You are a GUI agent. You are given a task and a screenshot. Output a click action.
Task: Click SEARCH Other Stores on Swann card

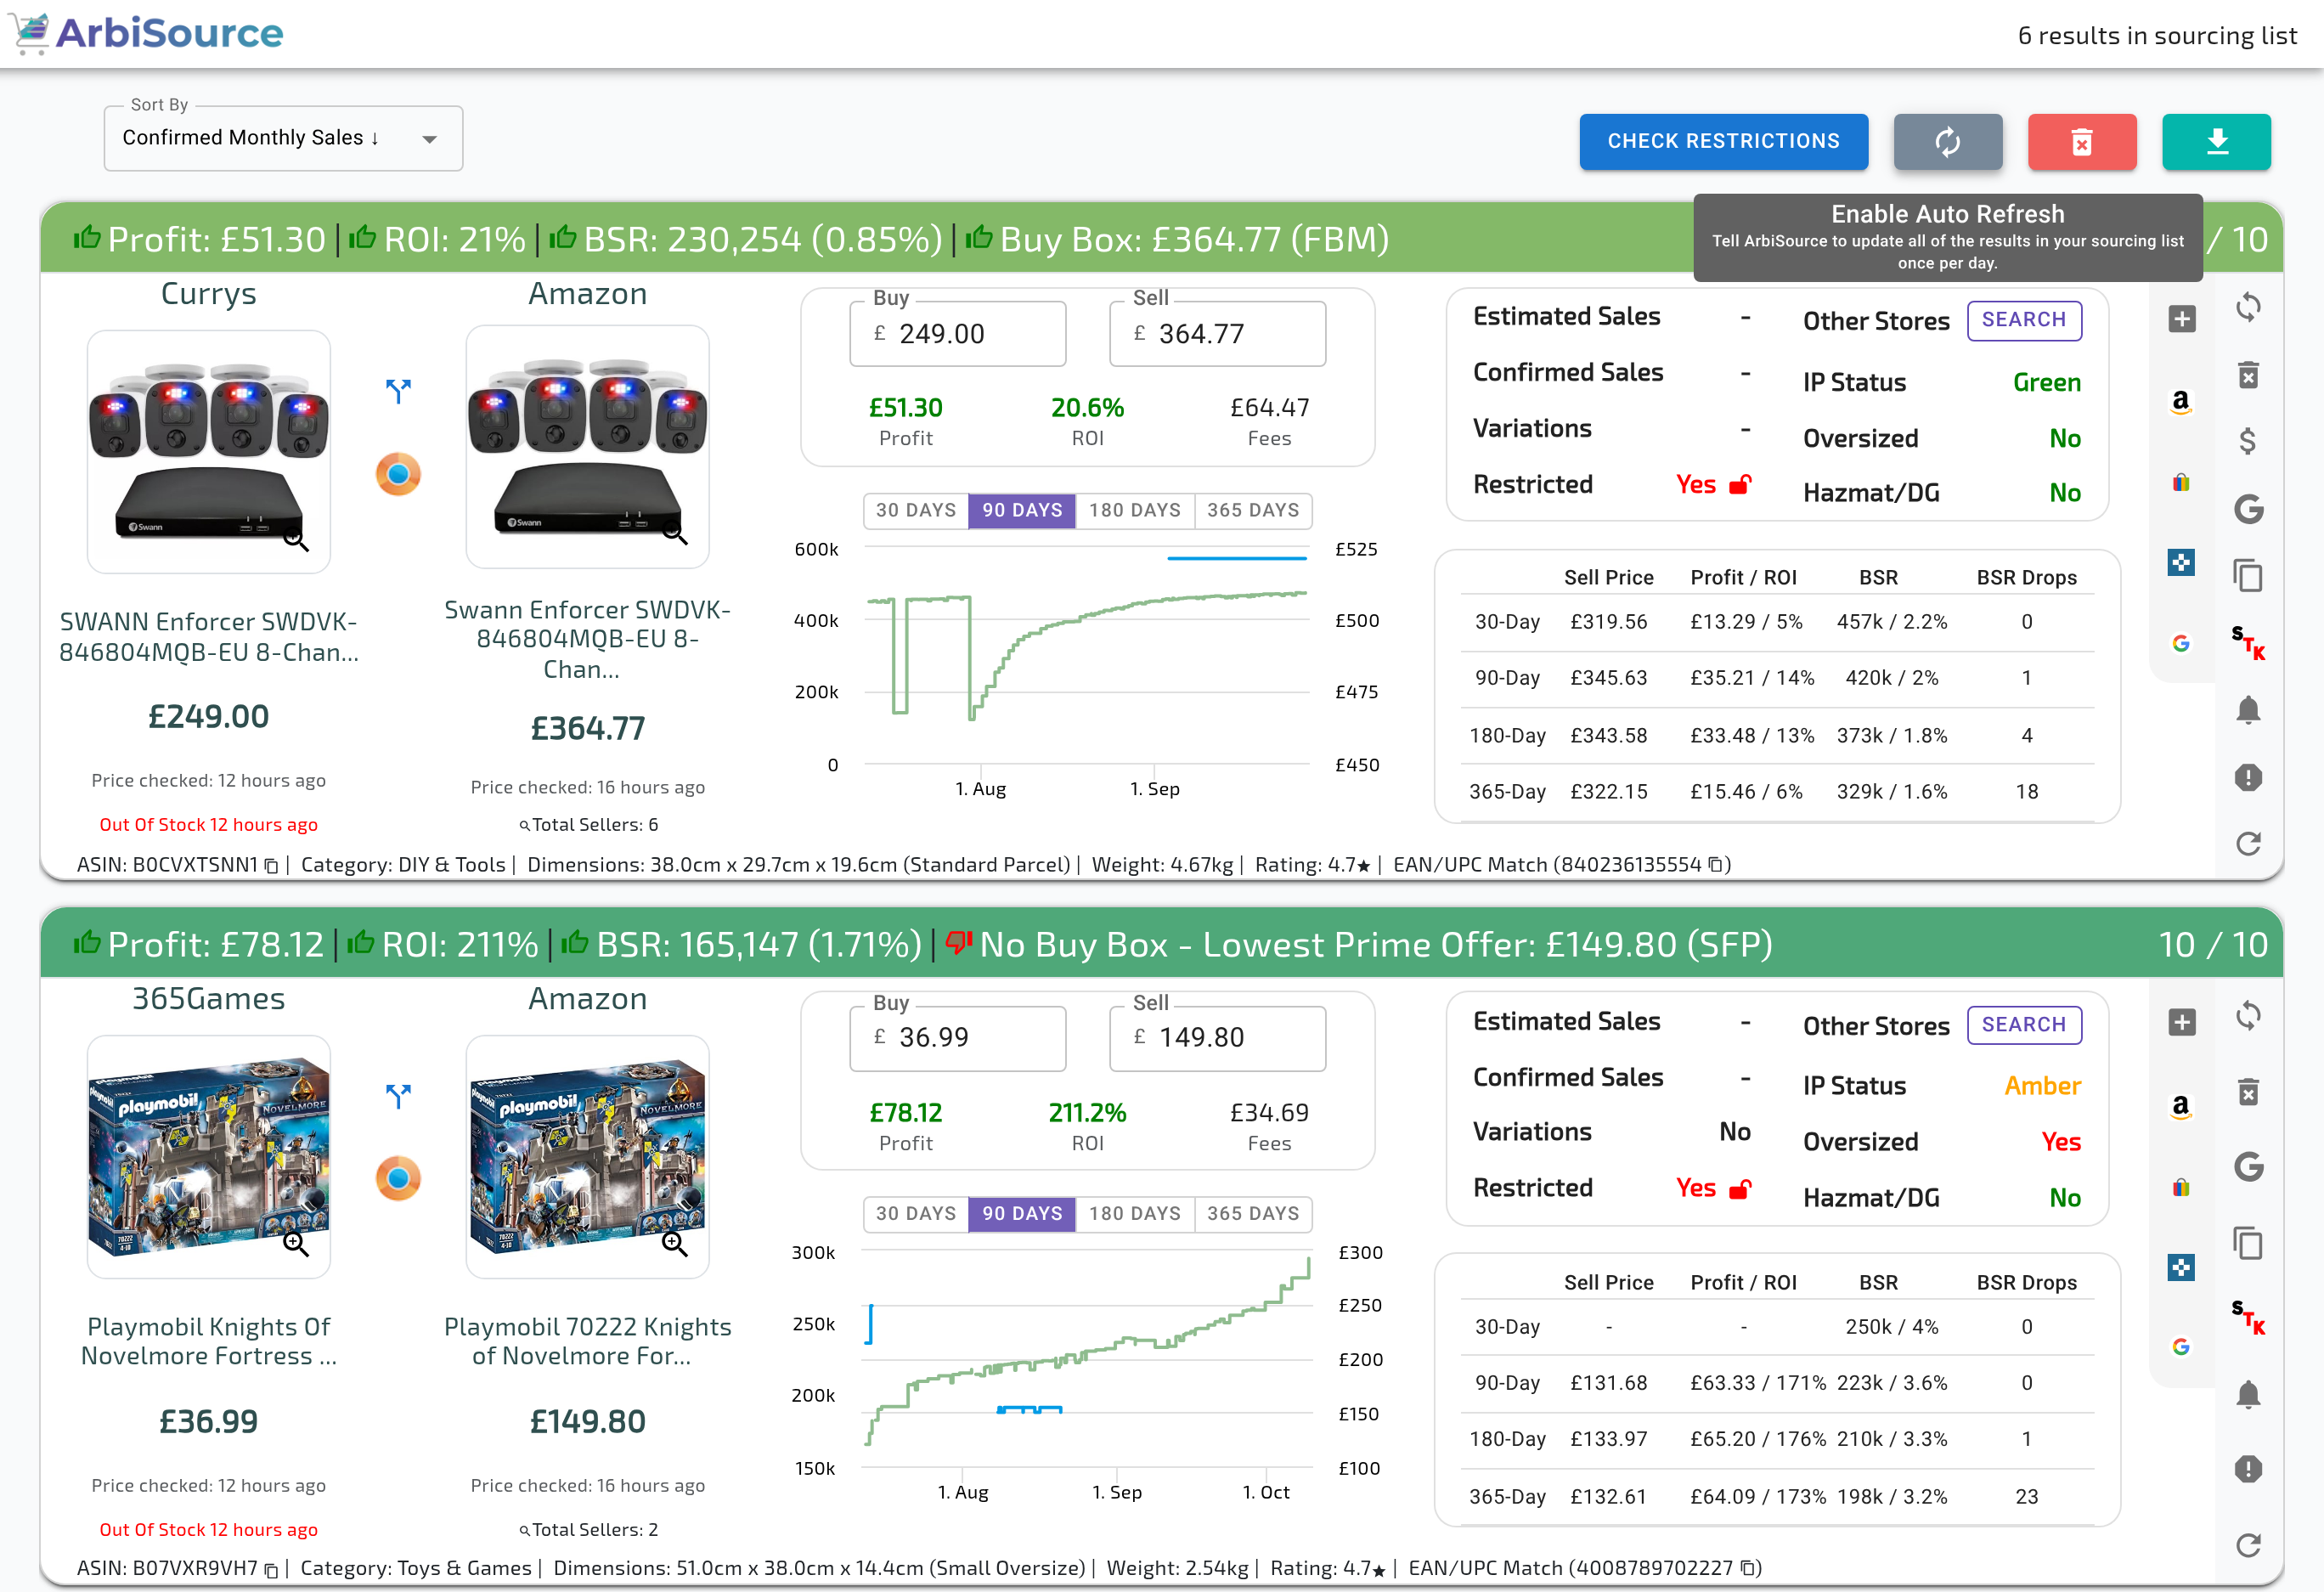point(2024,320)
